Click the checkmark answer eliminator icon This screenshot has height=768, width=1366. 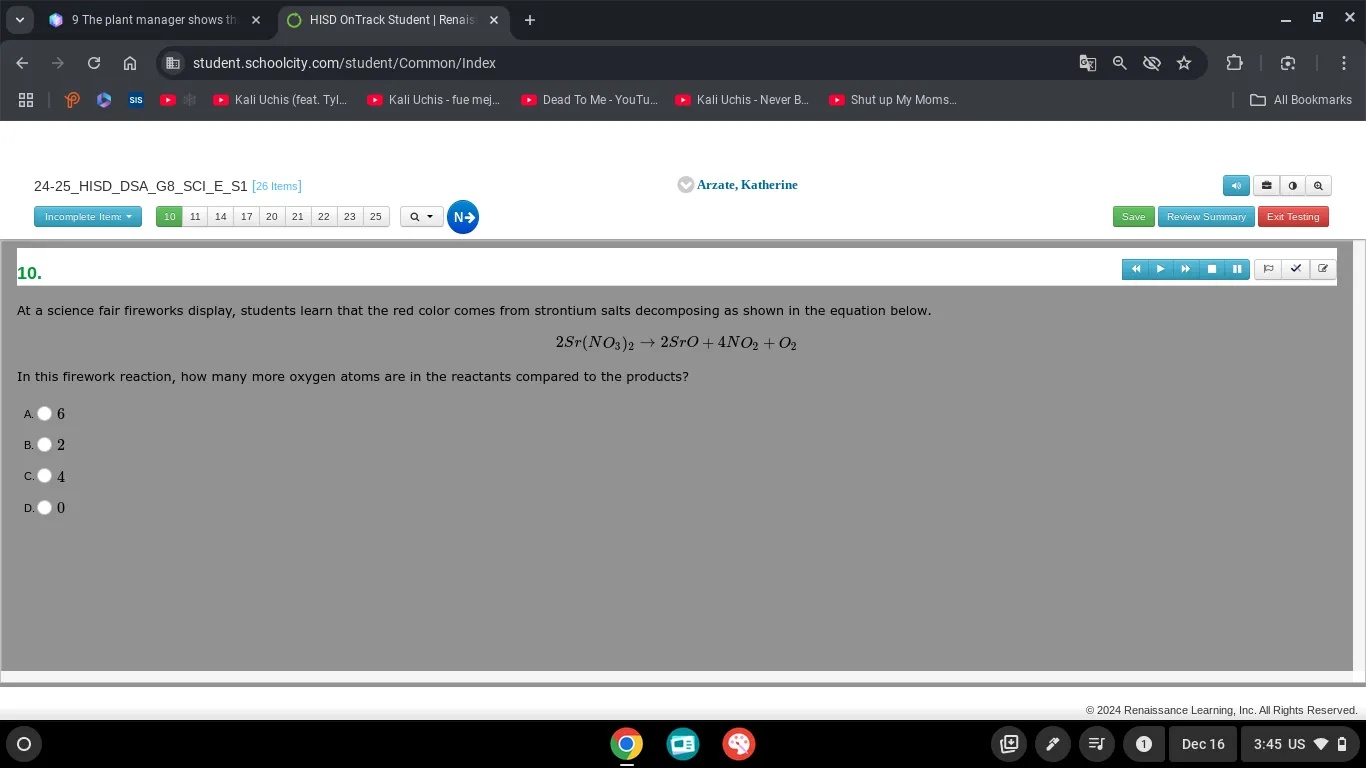click(1295, 269)
